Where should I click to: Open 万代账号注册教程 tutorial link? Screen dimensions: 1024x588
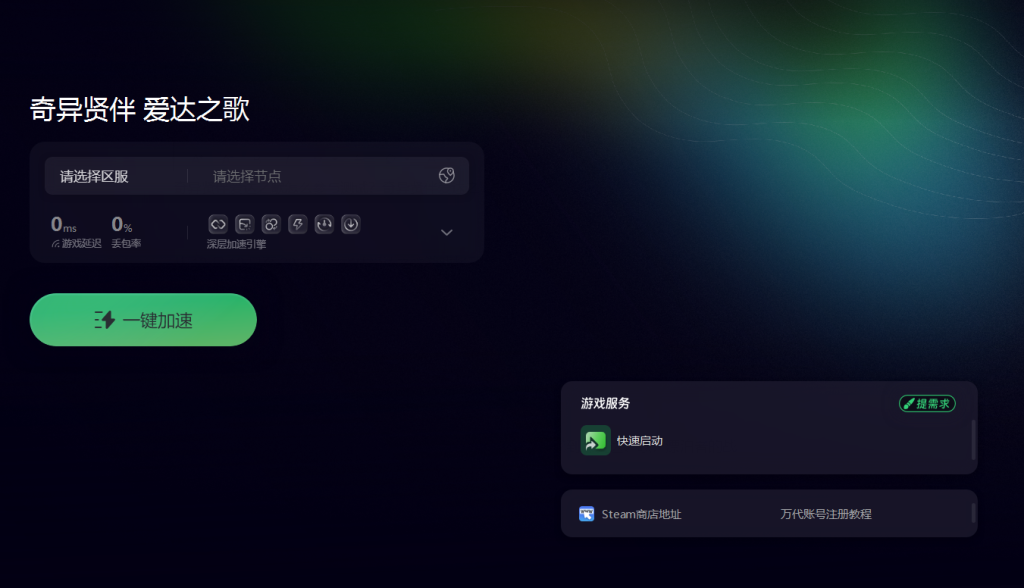(x=826, y=514)
